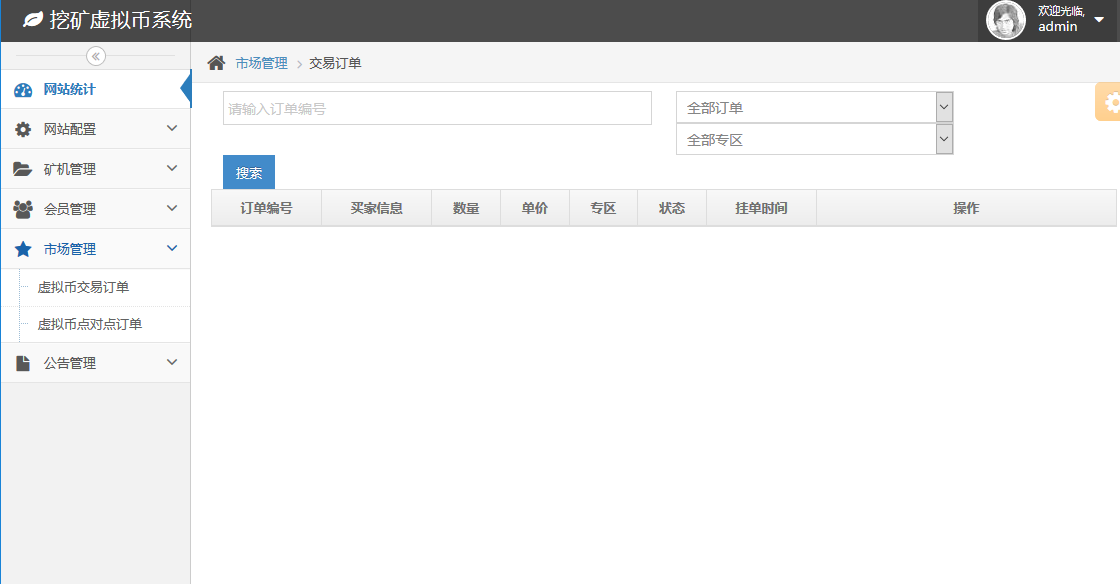Click the star icon beside 市场管理
The height and width of the screenshot is (584, 1120).
tap(23, 250)
